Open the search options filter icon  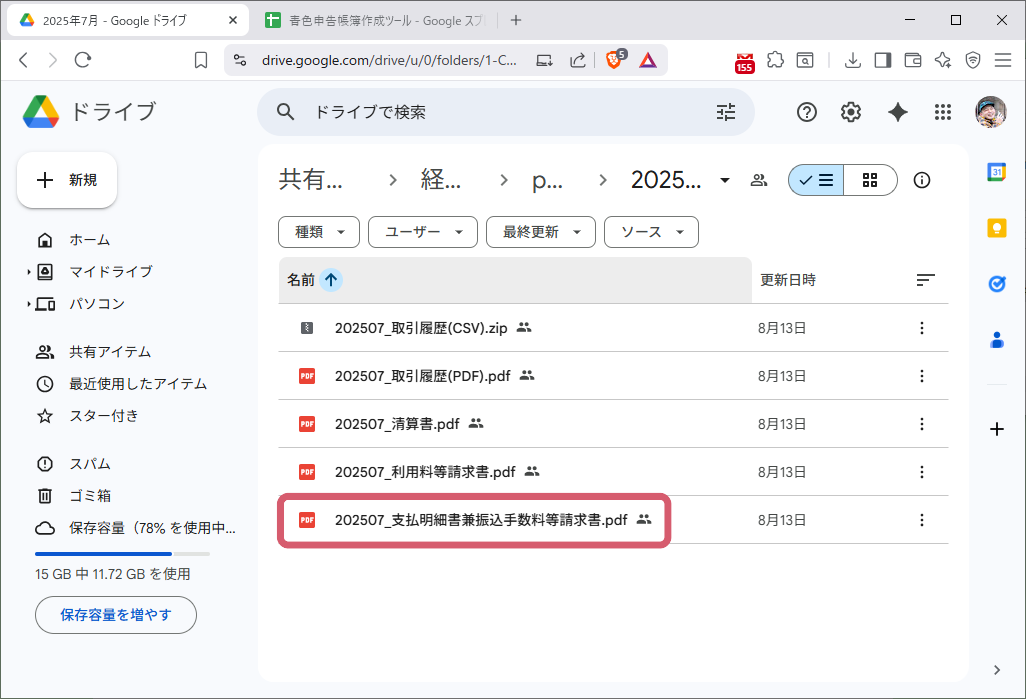[726, 112]
